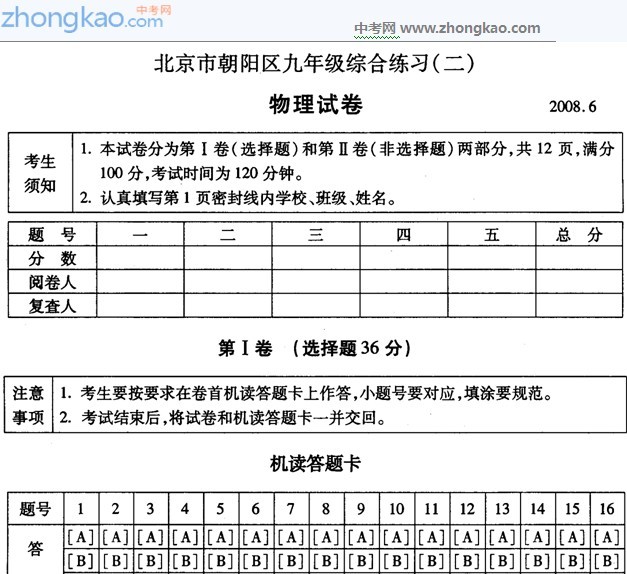Click question number 16 in answer card
Viewport: 627px width, 574px height.
point(607,509)
